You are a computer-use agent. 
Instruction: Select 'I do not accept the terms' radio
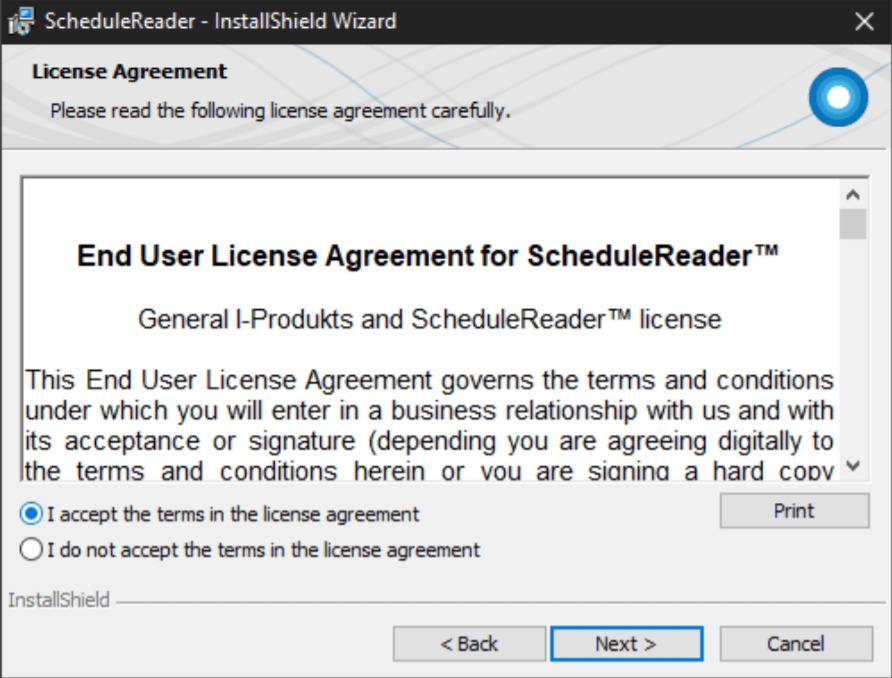pyautogui.click(x=31, y=550)
